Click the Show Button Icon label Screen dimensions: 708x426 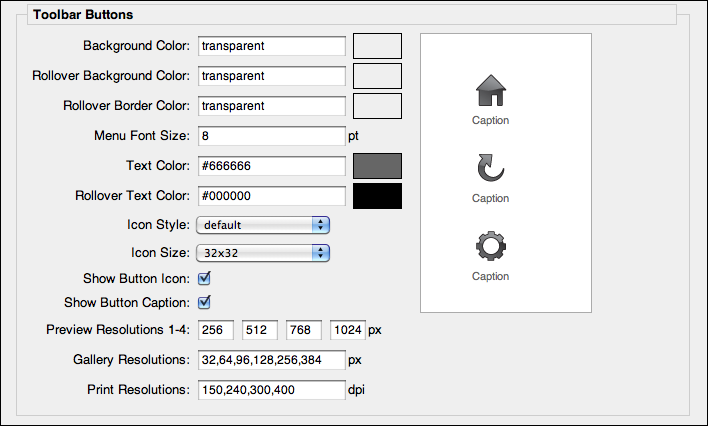tap(136, 279)
